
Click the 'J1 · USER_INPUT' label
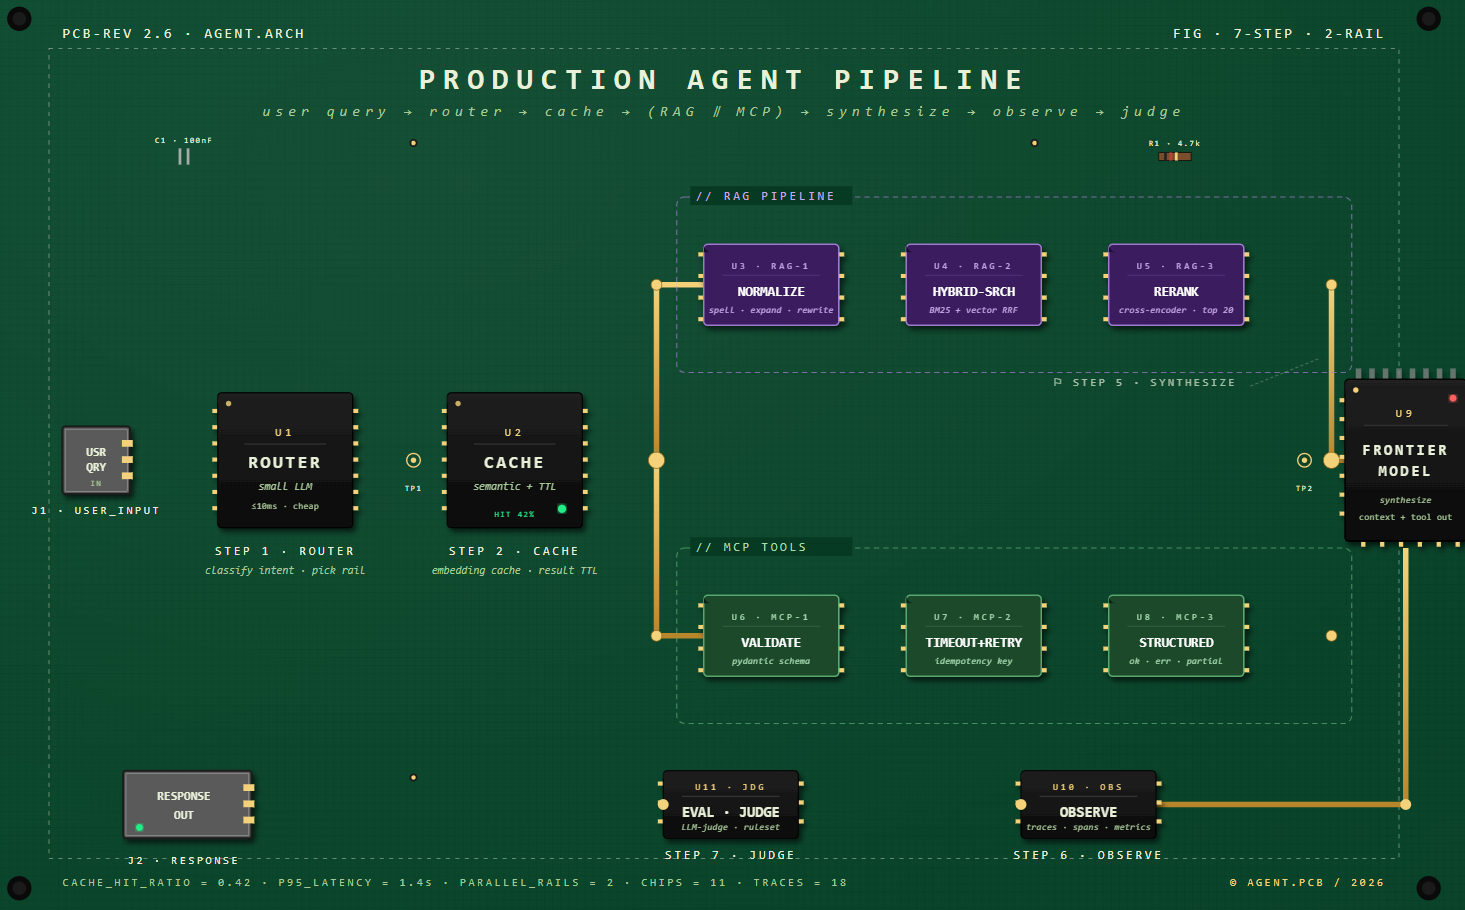click(x=96, y=510)
